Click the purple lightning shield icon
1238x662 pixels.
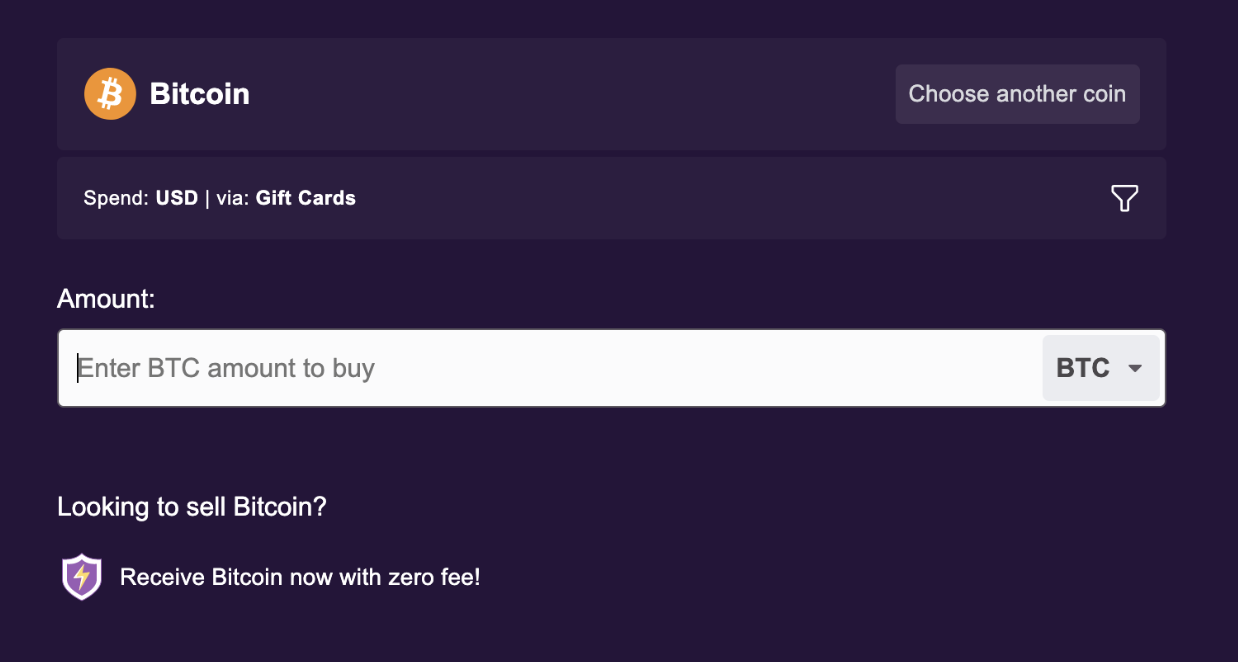[82, 577]
